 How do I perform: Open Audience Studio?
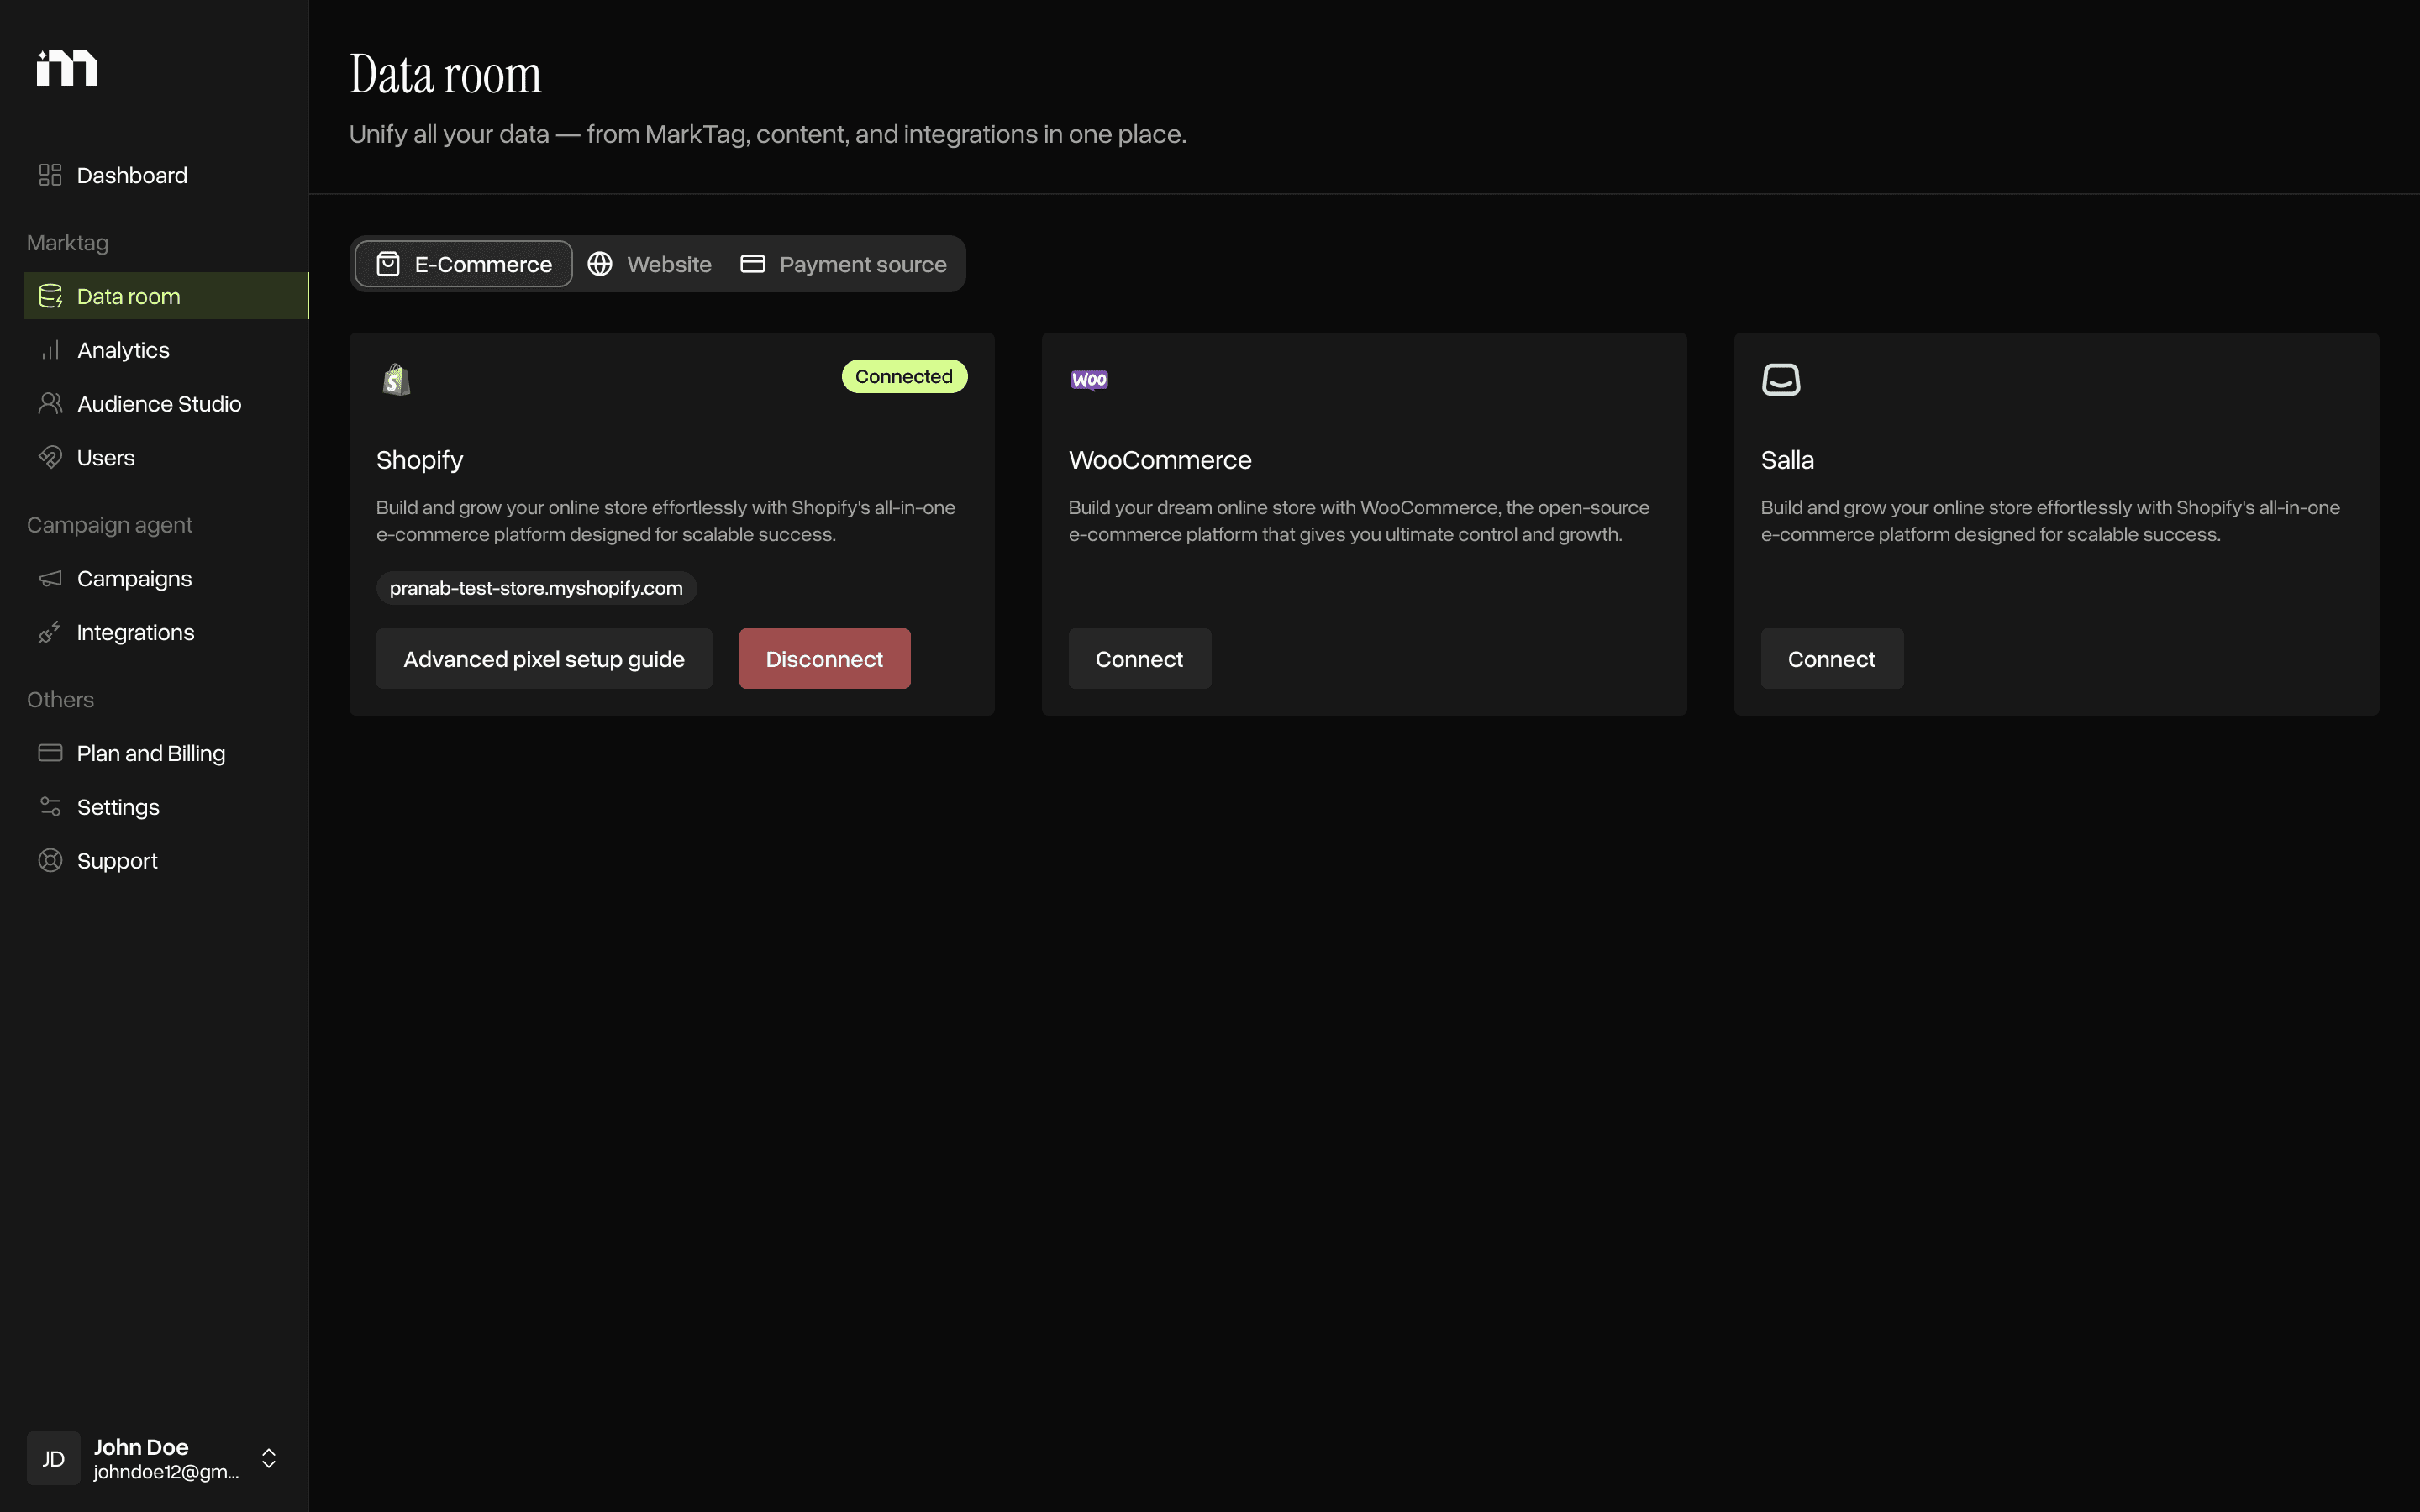click(x=166, y=404)
